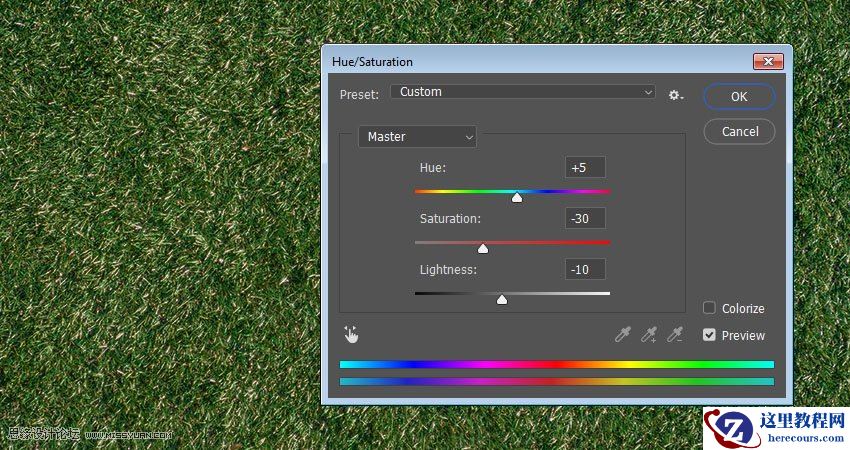This screenshot has width=850, height=450.
Task: Focus the Lightness value field showing -10
Action: click(585, 269)
